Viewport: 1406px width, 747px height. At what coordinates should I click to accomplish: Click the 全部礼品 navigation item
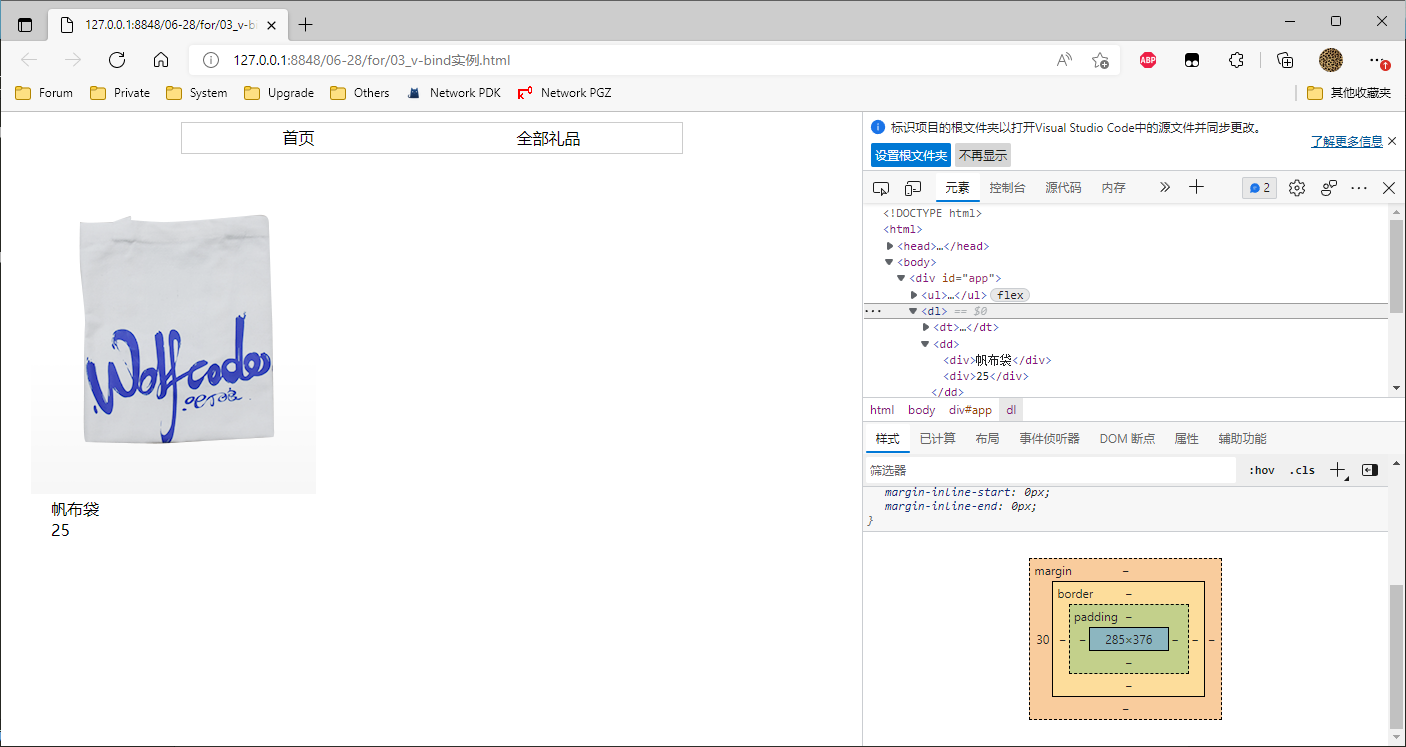[x=548, y=138]
